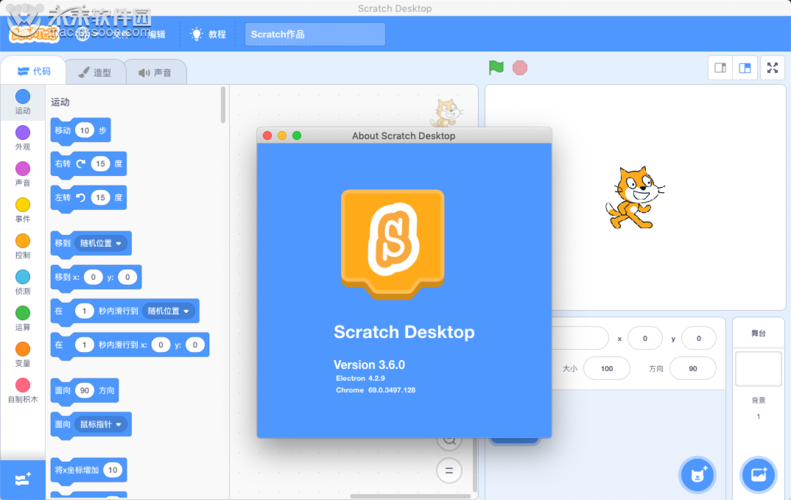
Task: Click the y value 0 in 移到 x: block
Action: pos(127,277)
